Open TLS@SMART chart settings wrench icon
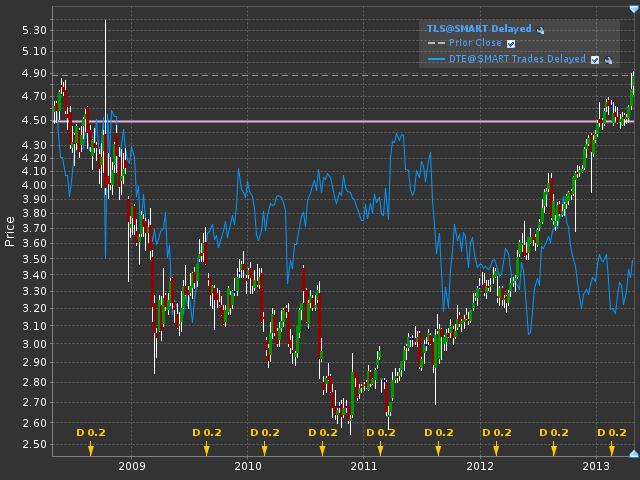The image size is (640, 480). 540,30
